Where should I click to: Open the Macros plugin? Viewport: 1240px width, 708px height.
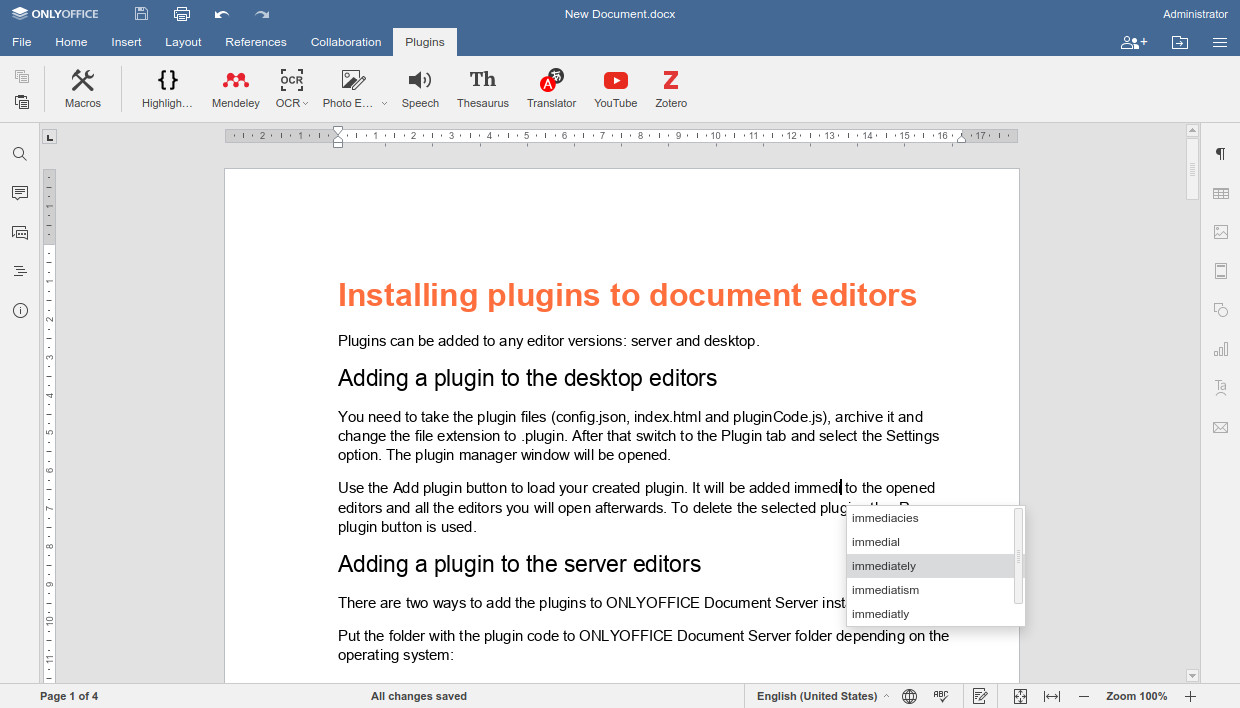83,89
